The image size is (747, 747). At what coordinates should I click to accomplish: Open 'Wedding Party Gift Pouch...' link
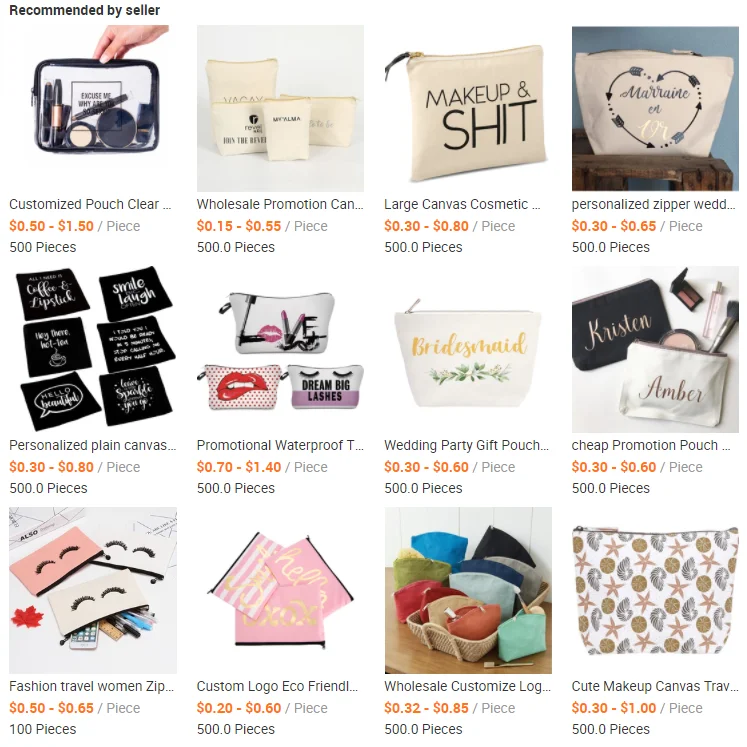pyautogui.click(x=467, y=445)
